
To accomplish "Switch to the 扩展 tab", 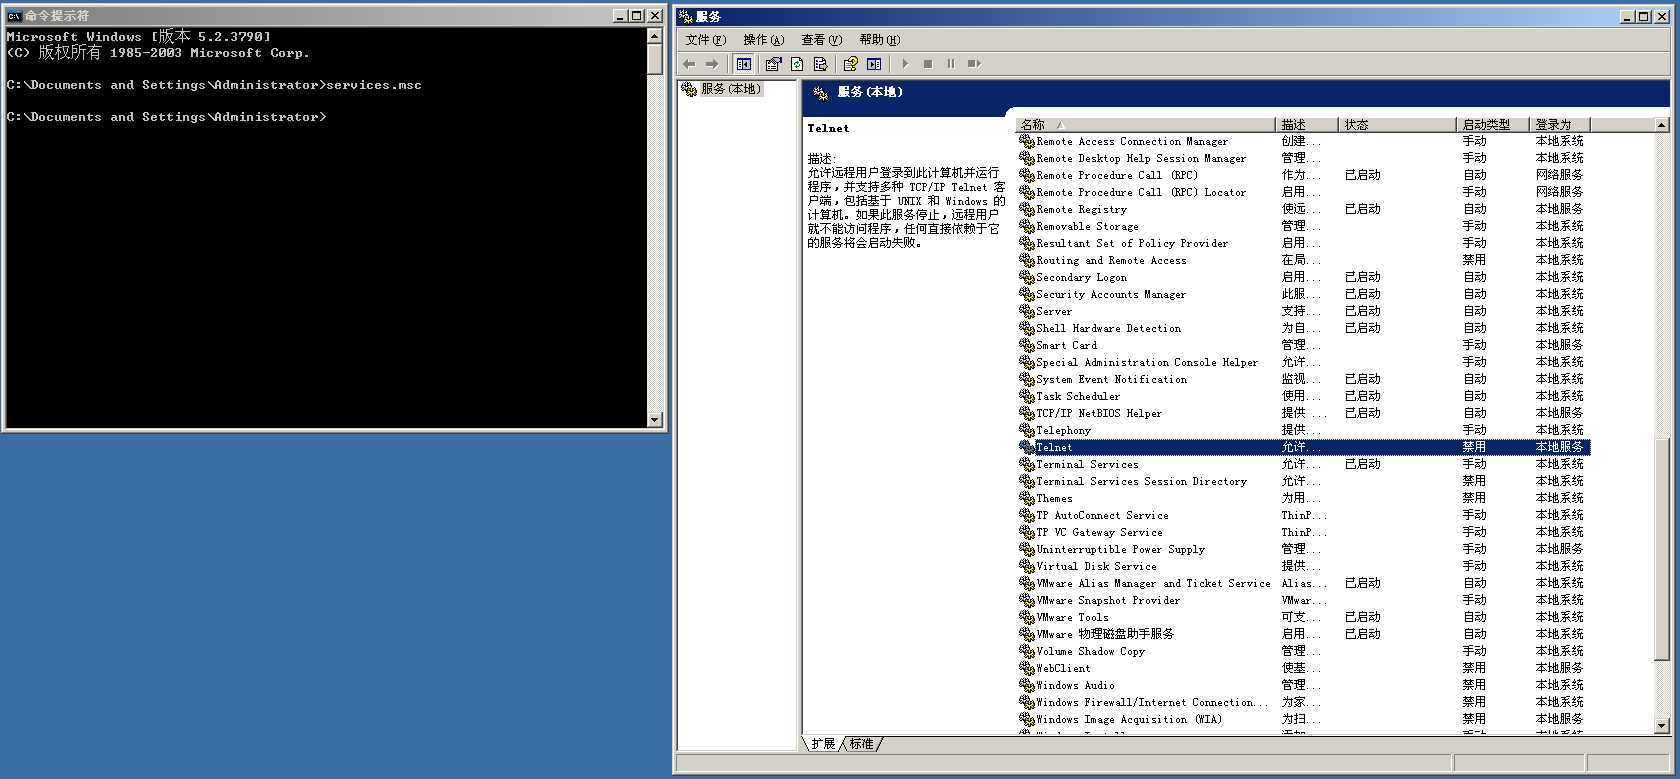I will (x=823, y=744).
